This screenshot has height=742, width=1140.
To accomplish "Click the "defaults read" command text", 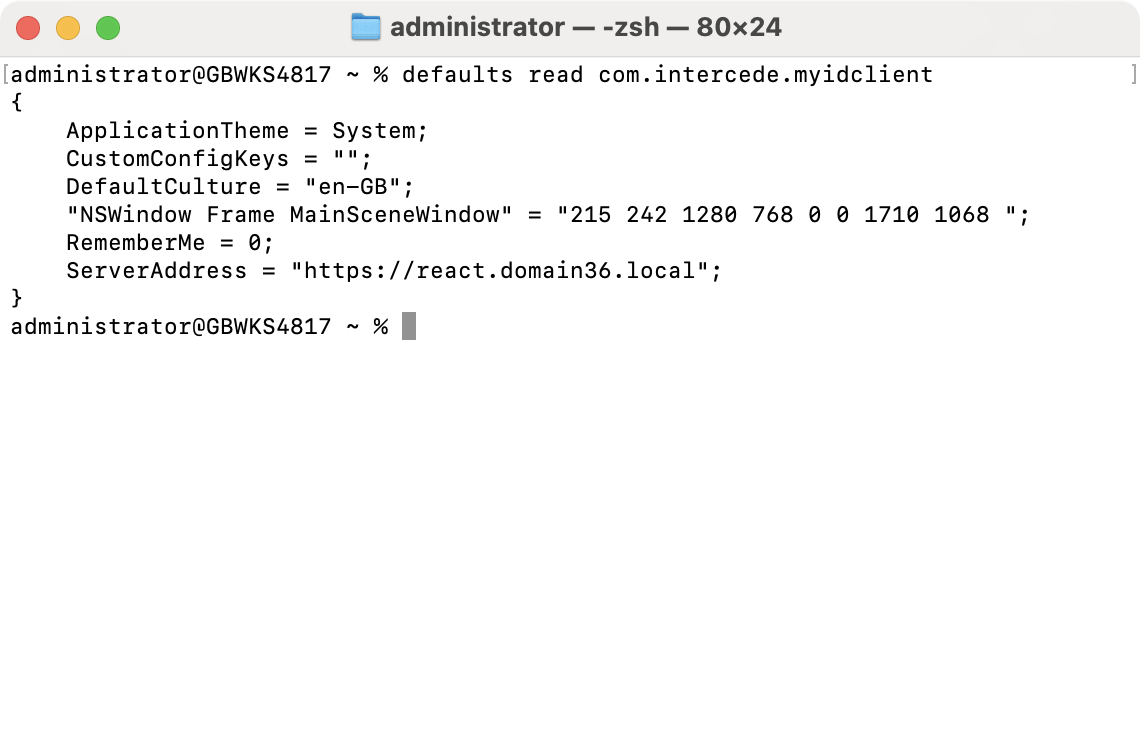I will 492,75.
